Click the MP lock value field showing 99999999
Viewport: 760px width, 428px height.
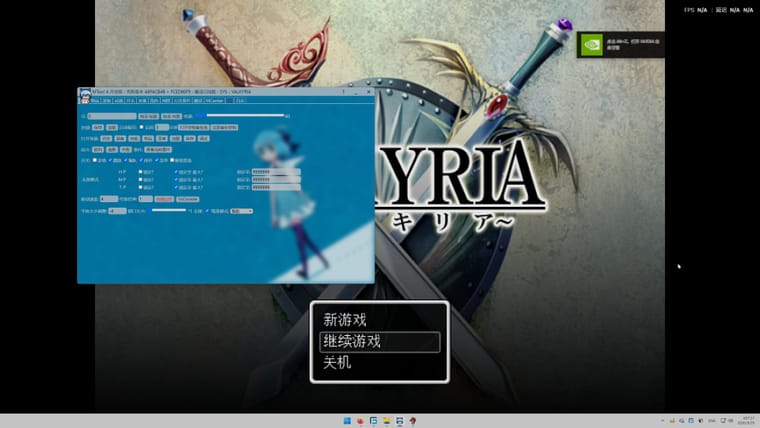(276, 180)
